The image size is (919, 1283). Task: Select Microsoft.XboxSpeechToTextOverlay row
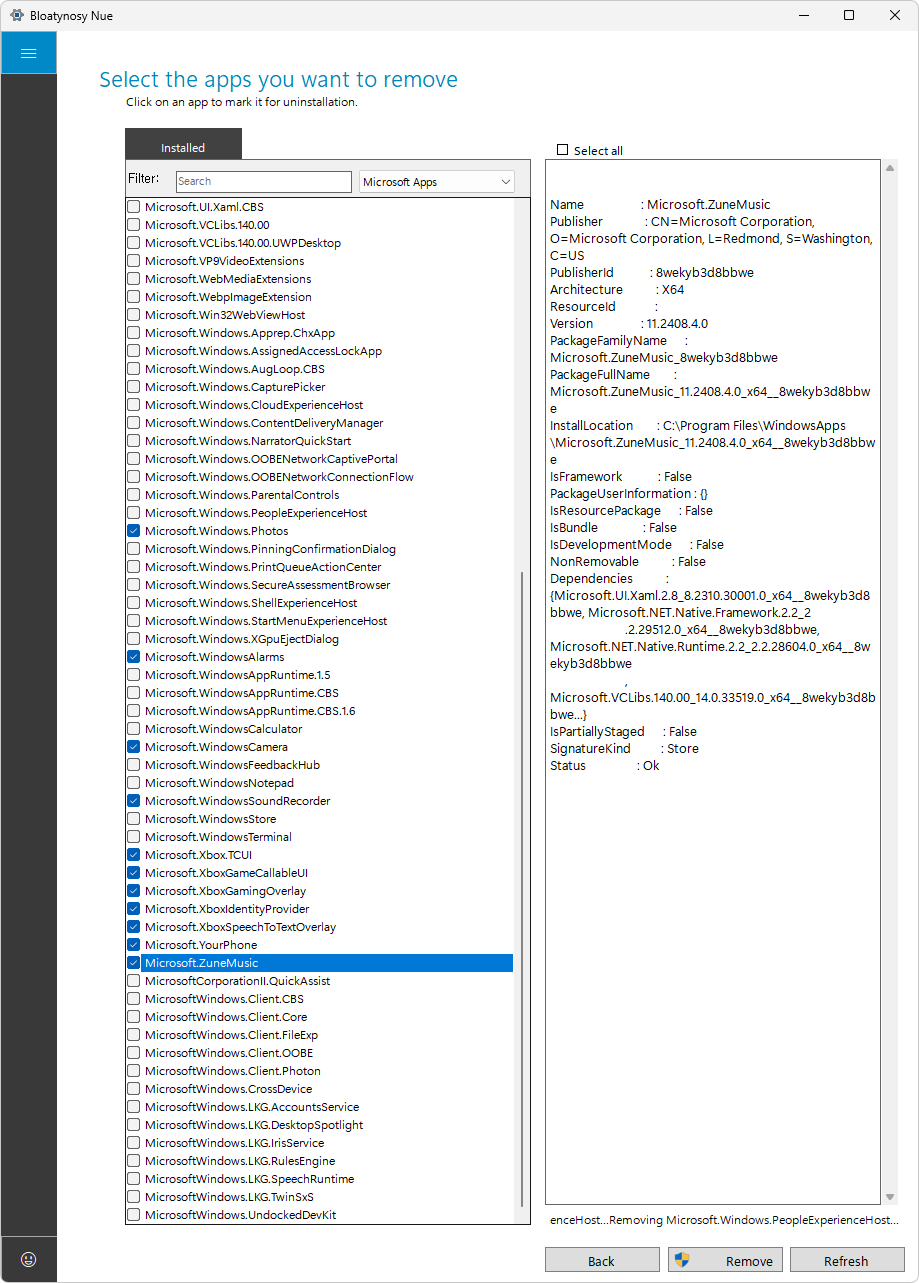[319, 927]
